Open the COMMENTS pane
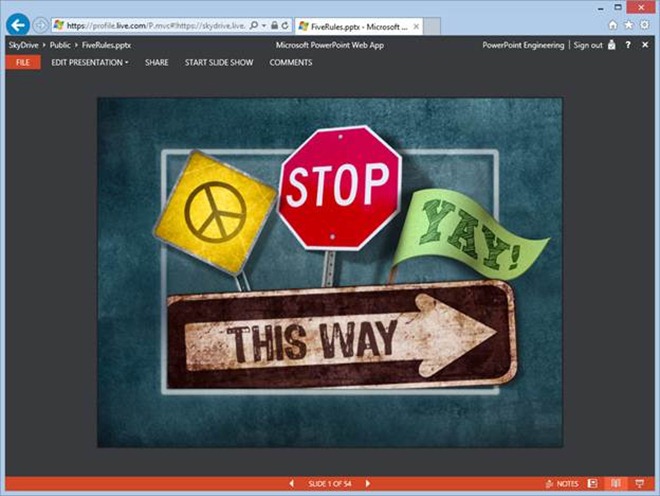The height and width of the screenshot is (496, 660). coord(291,62)
